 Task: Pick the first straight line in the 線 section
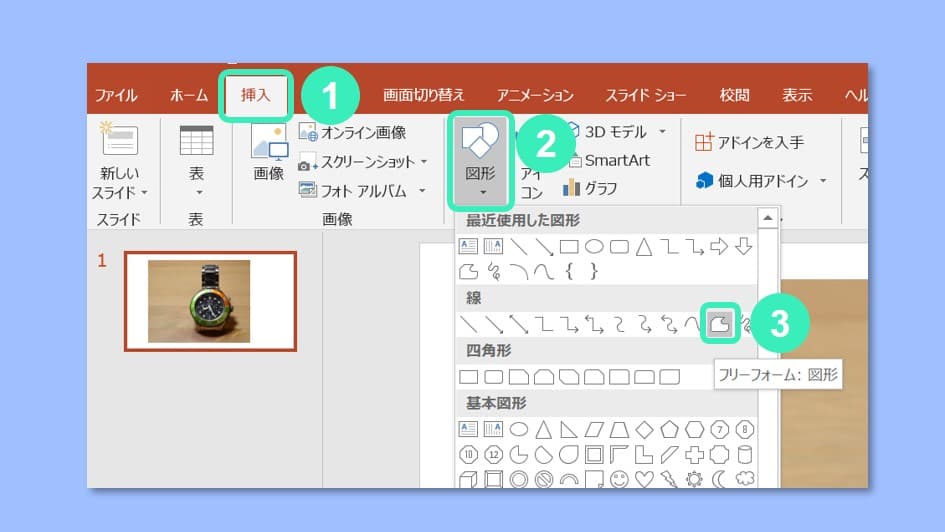[469, 324]
